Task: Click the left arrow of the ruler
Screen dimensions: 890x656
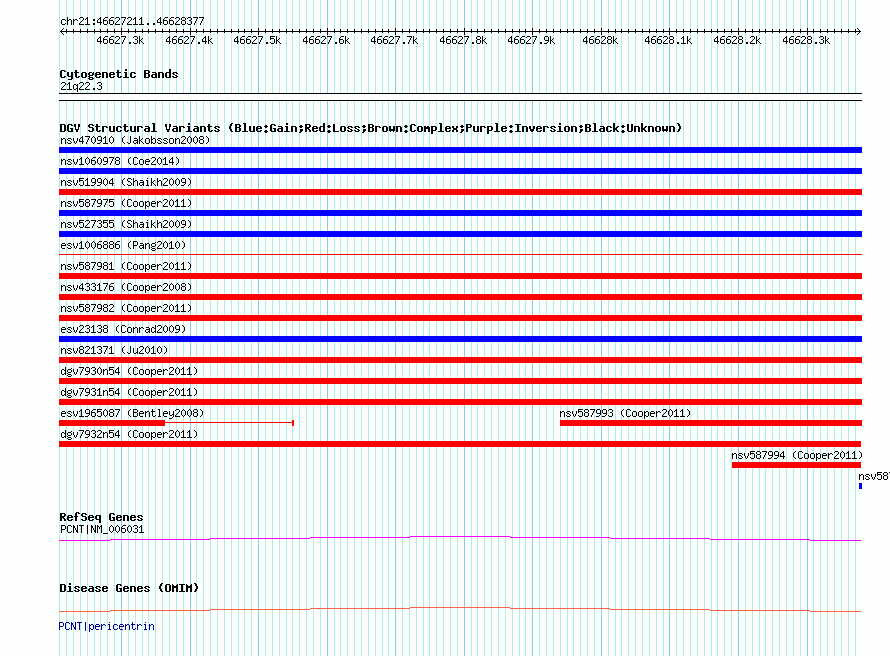Action: [62, 31]
